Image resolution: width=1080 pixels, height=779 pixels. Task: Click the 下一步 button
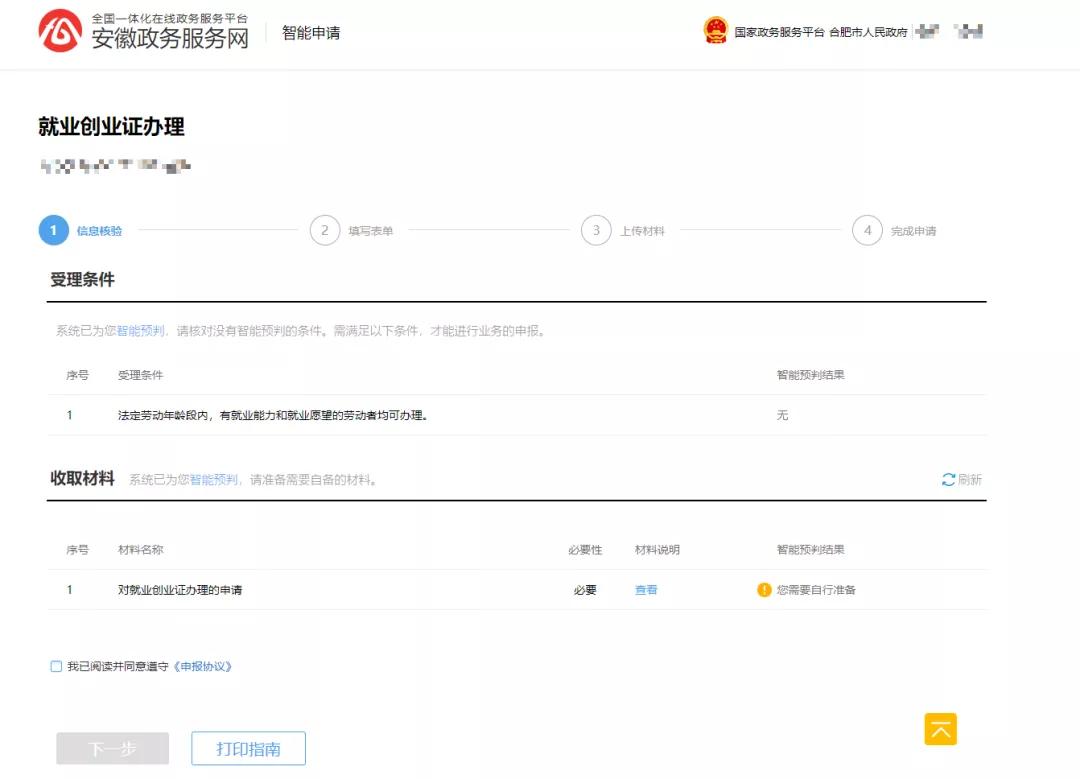tap(112, 748)
